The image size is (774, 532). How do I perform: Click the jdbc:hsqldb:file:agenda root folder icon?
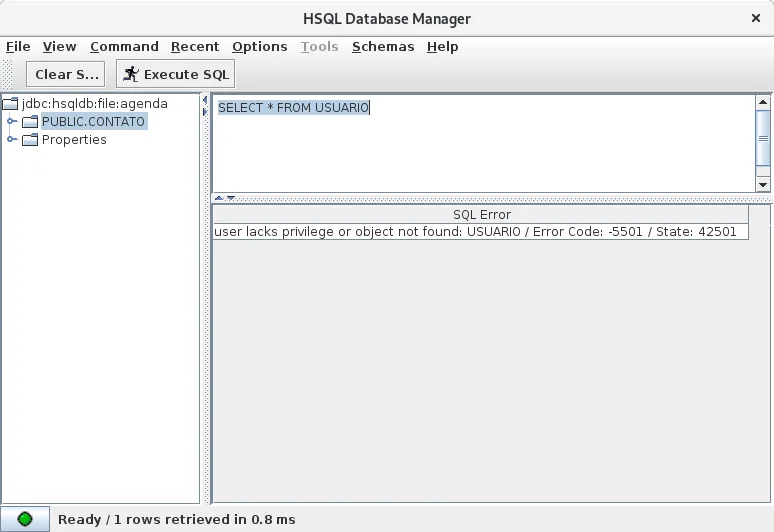point(11,103)
